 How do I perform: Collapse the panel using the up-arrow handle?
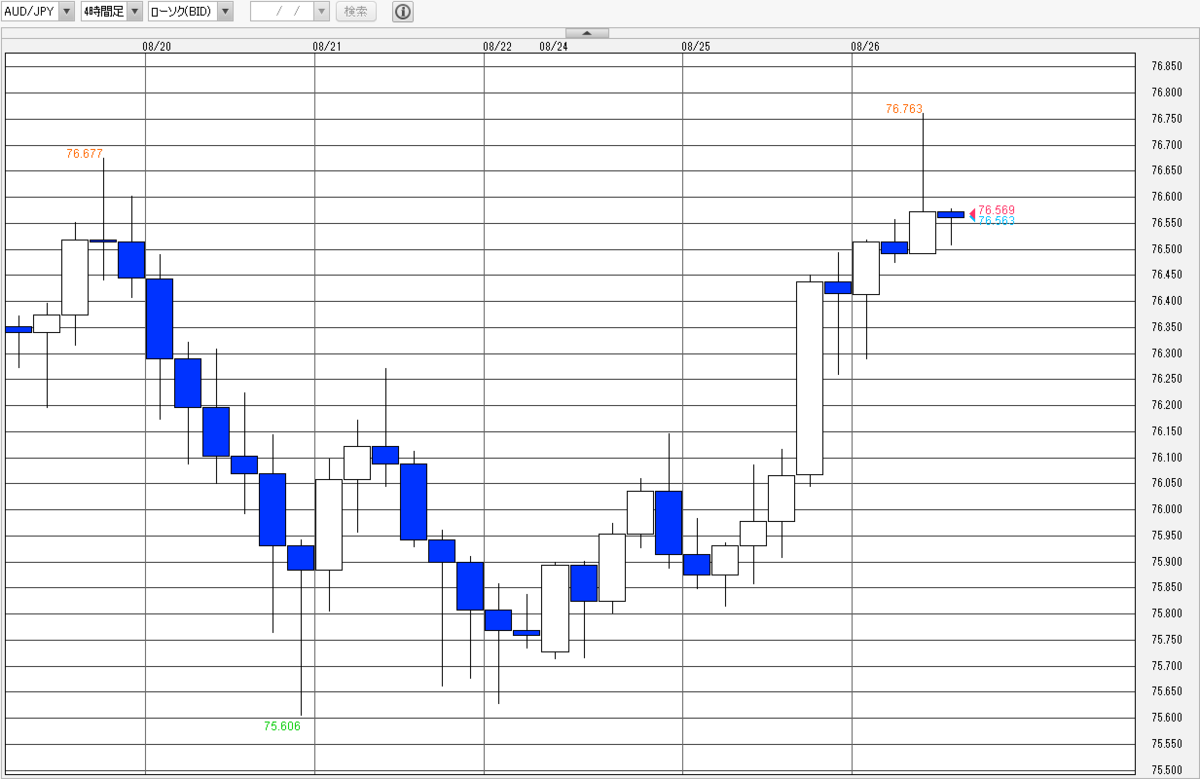pyautogui.click(x=588, y=33)
